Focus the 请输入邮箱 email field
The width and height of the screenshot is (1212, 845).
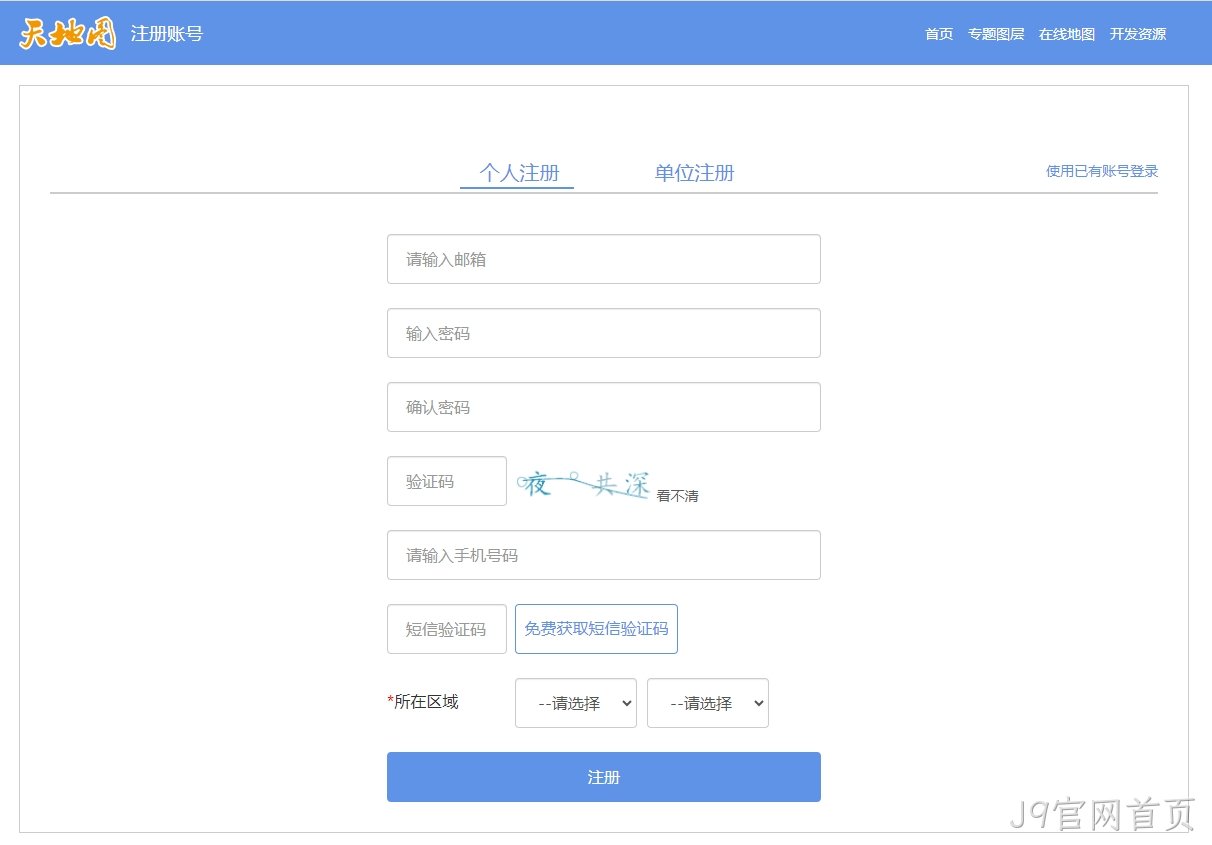pyautogui.click(x=604, y=259)
